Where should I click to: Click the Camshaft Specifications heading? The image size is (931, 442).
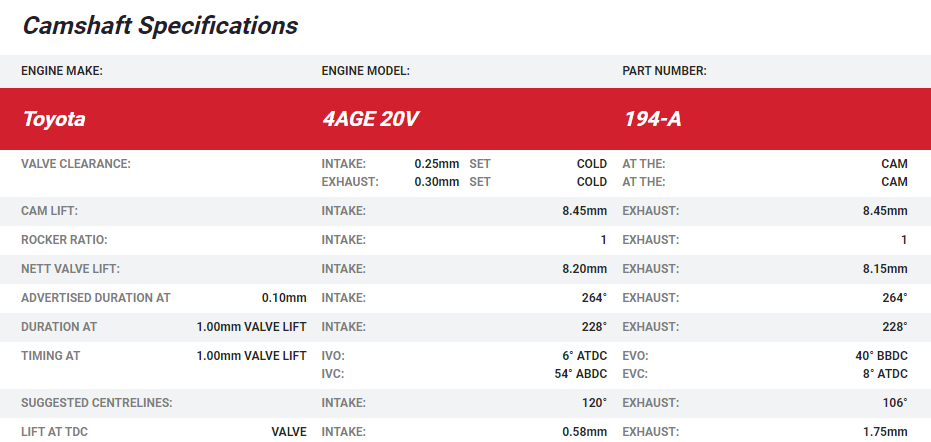pos(160,26)
